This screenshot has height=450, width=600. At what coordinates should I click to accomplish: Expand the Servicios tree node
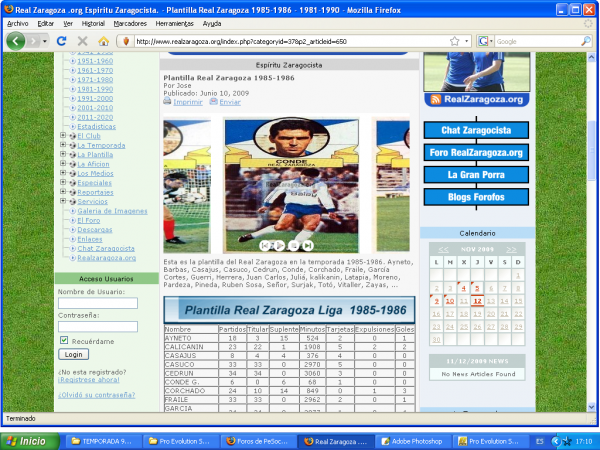point(63,201)
